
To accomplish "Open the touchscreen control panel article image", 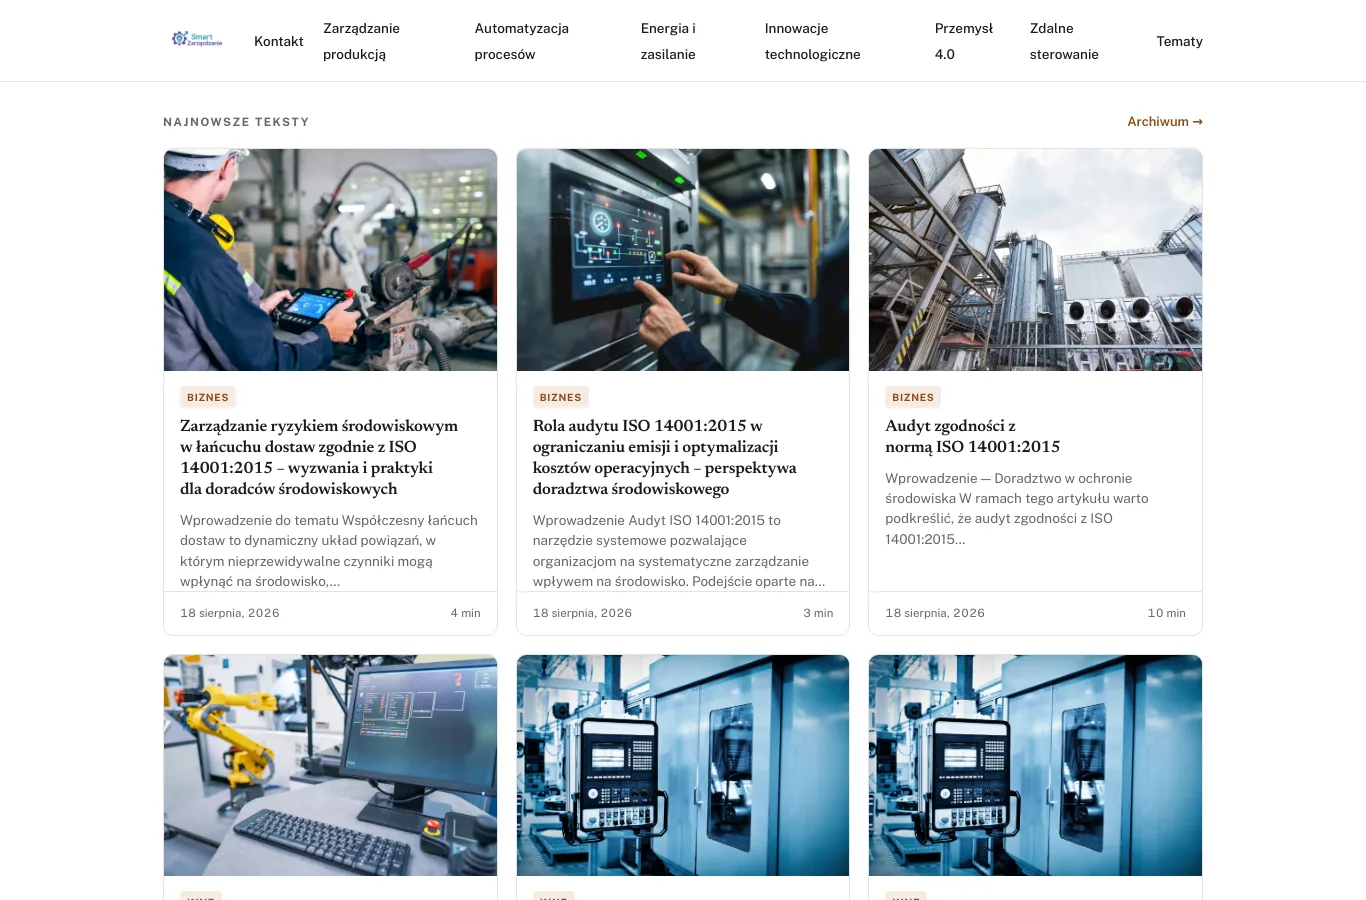I will (x=683, y=260).
